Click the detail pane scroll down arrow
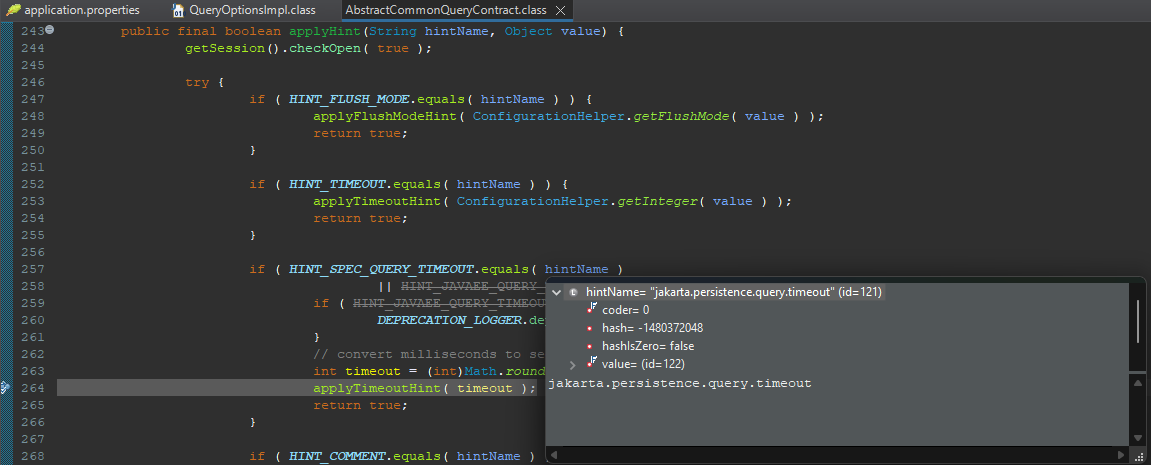 [1137, 439]
